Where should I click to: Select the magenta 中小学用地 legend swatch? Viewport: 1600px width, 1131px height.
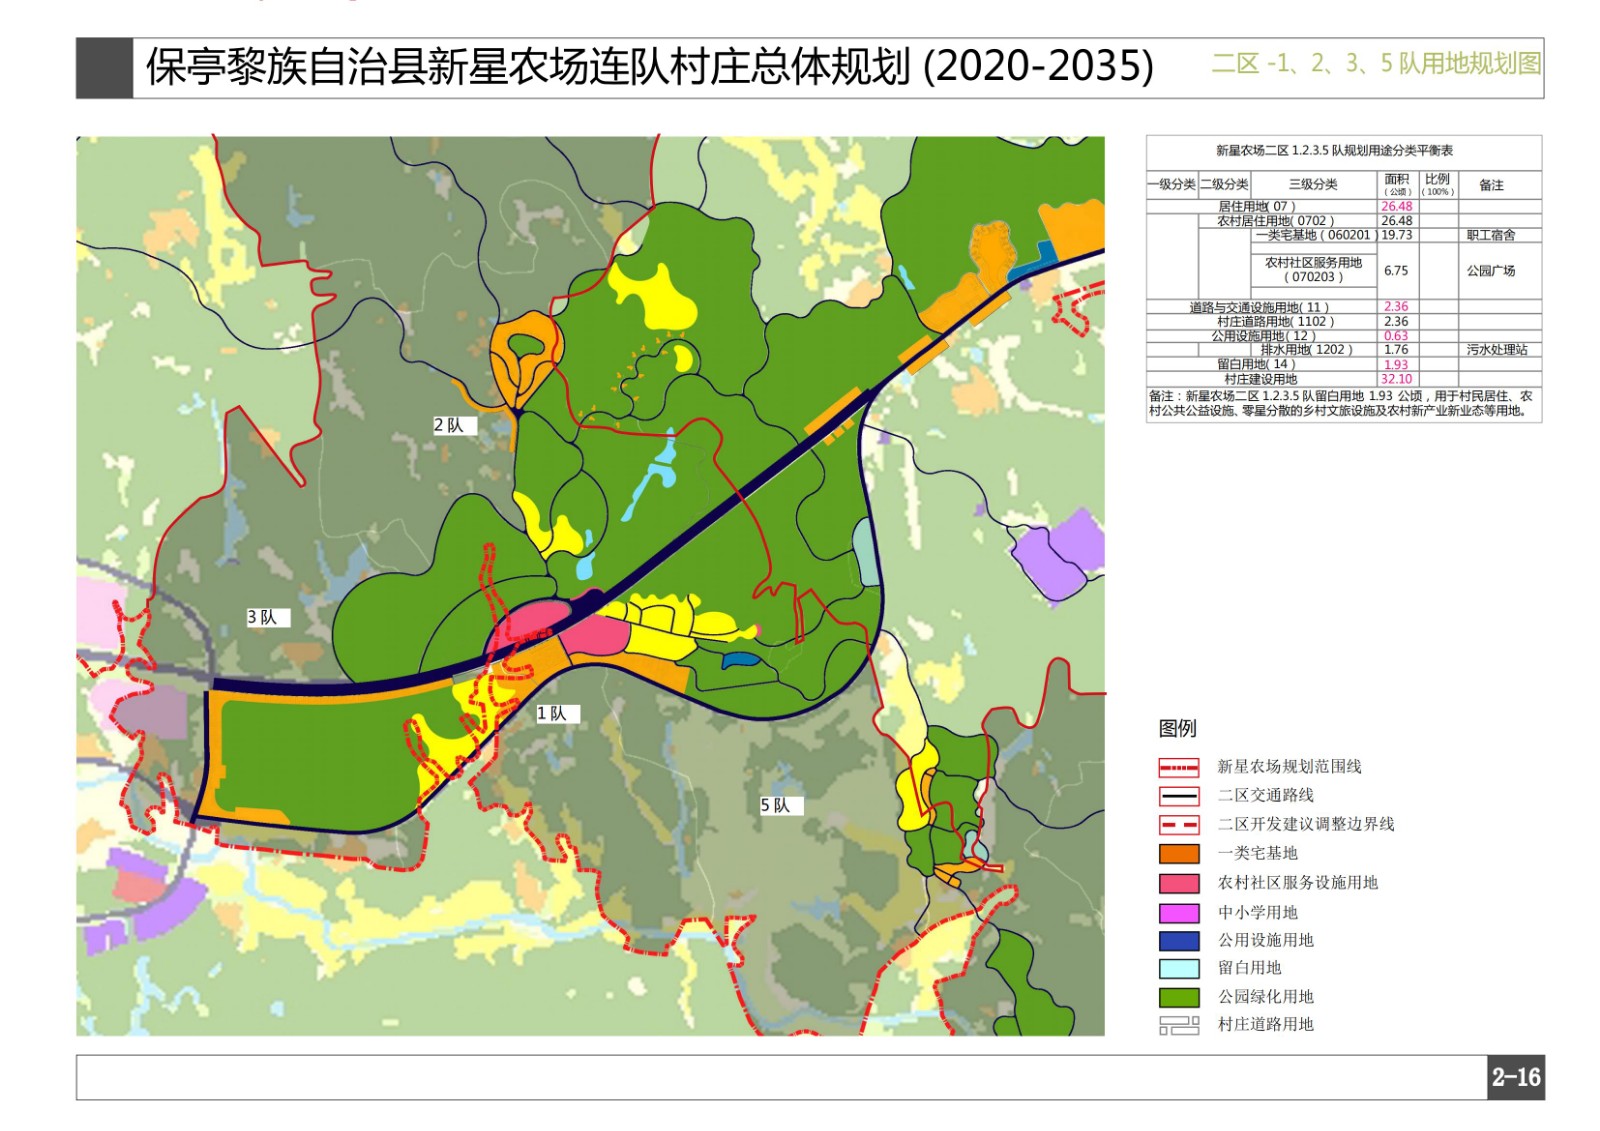[1178, 912]
